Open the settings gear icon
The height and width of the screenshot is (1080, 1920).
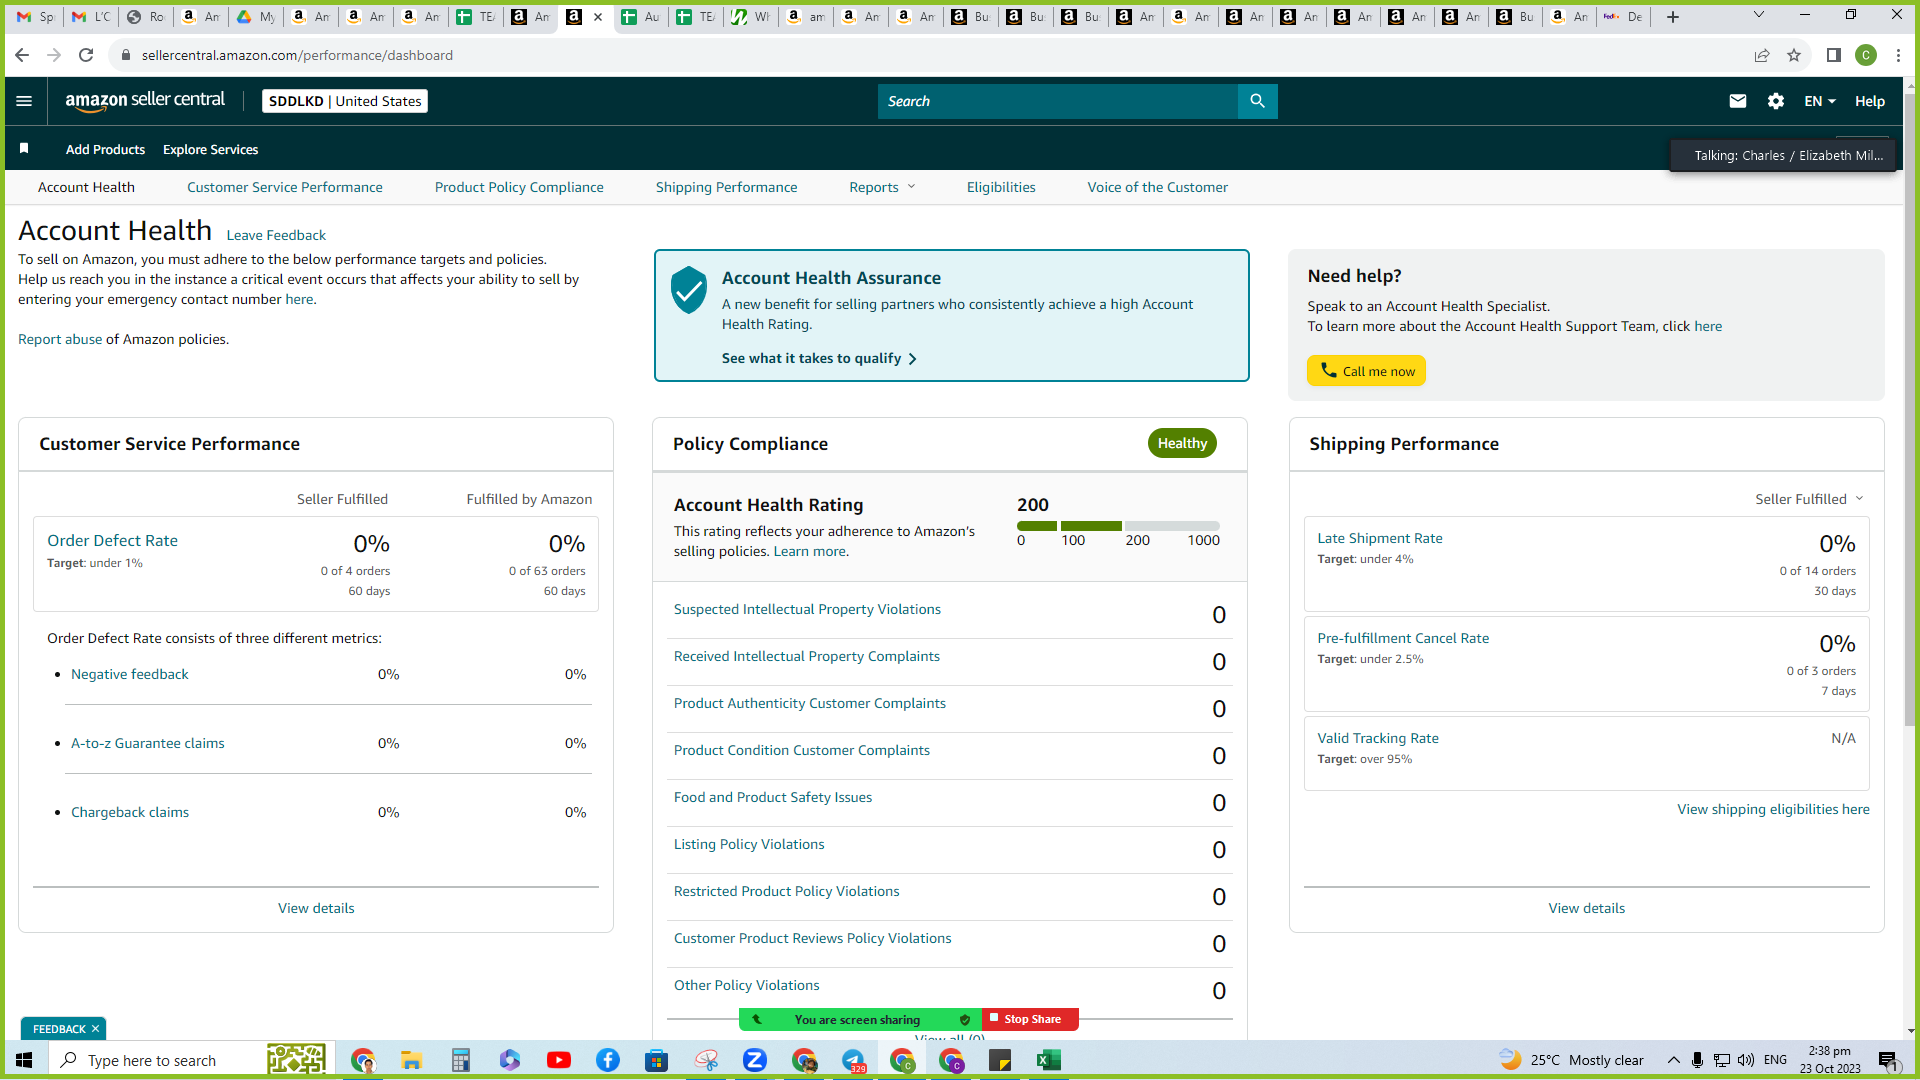click(x=1776, y=101)
